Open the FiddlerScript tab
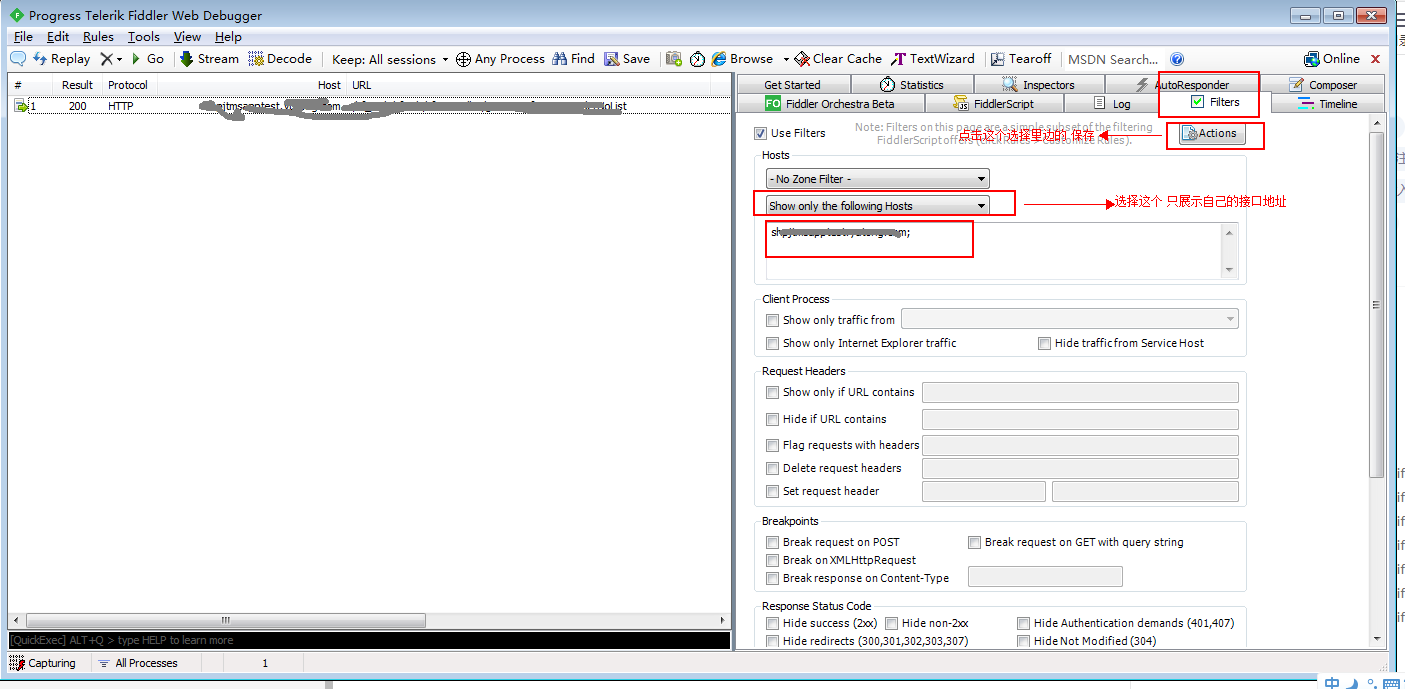Screen dimensions: 1405x689 click(x=994, y=103)
